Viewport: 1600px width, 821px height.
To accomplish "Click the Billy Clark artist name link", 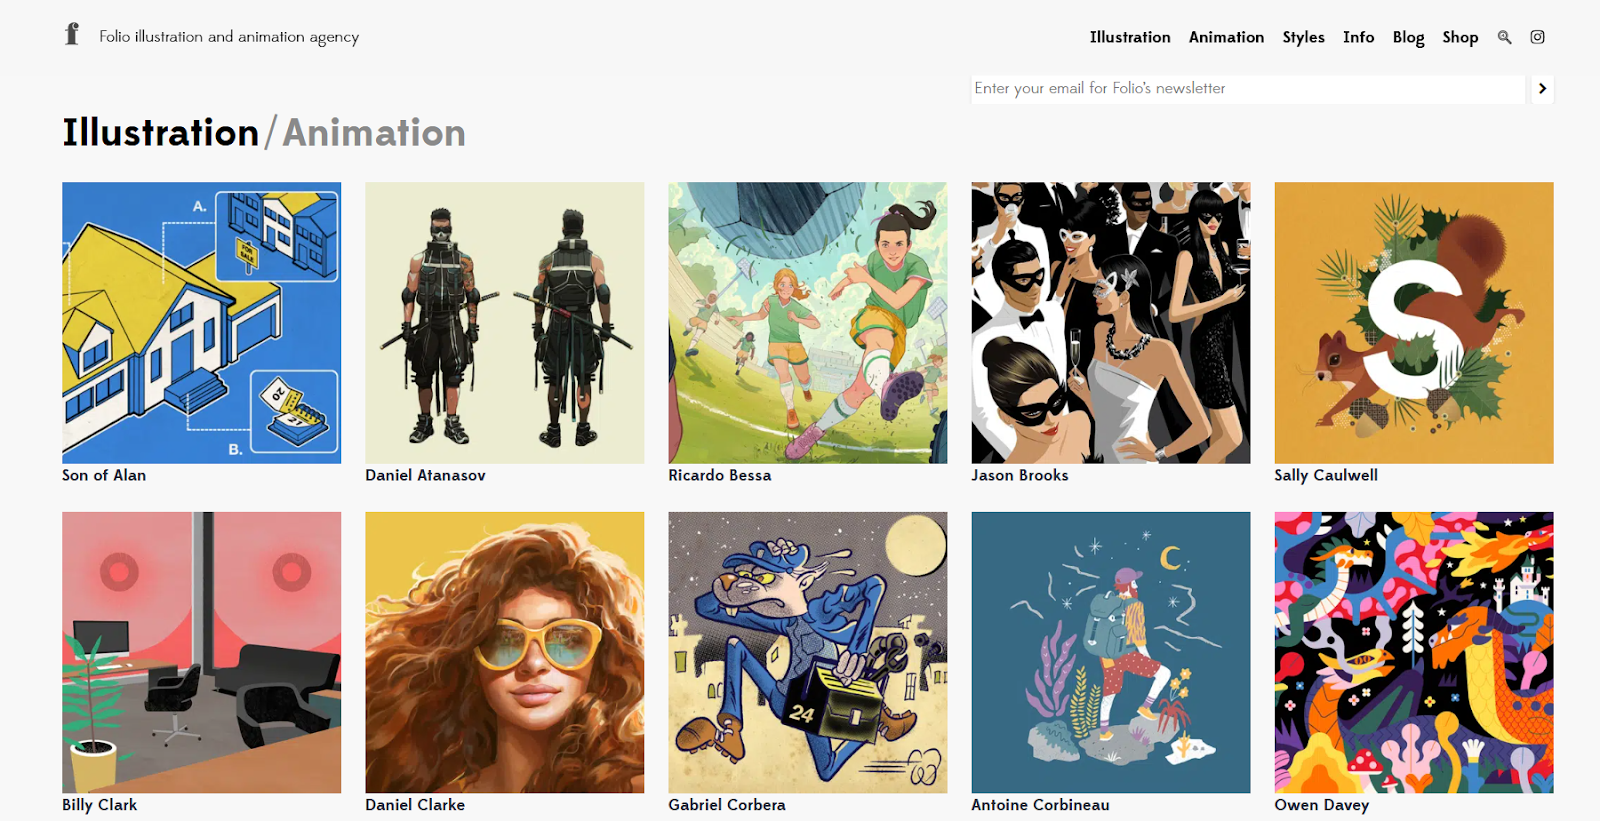I will tap(99, 805).
